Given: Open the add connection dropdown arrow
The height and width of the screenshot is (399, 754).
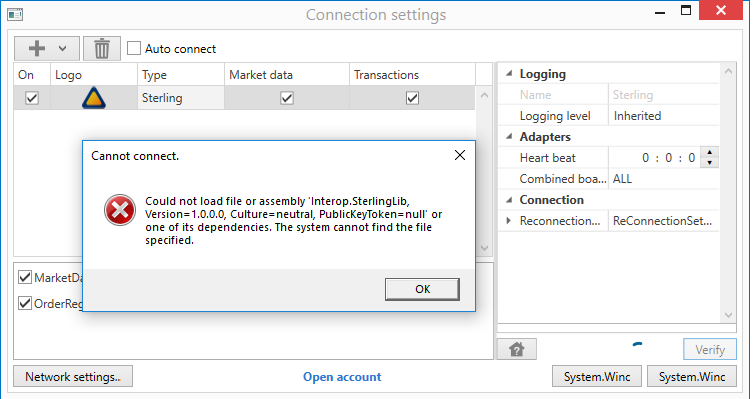Looking at the screenshot, I should coord(63,49).
